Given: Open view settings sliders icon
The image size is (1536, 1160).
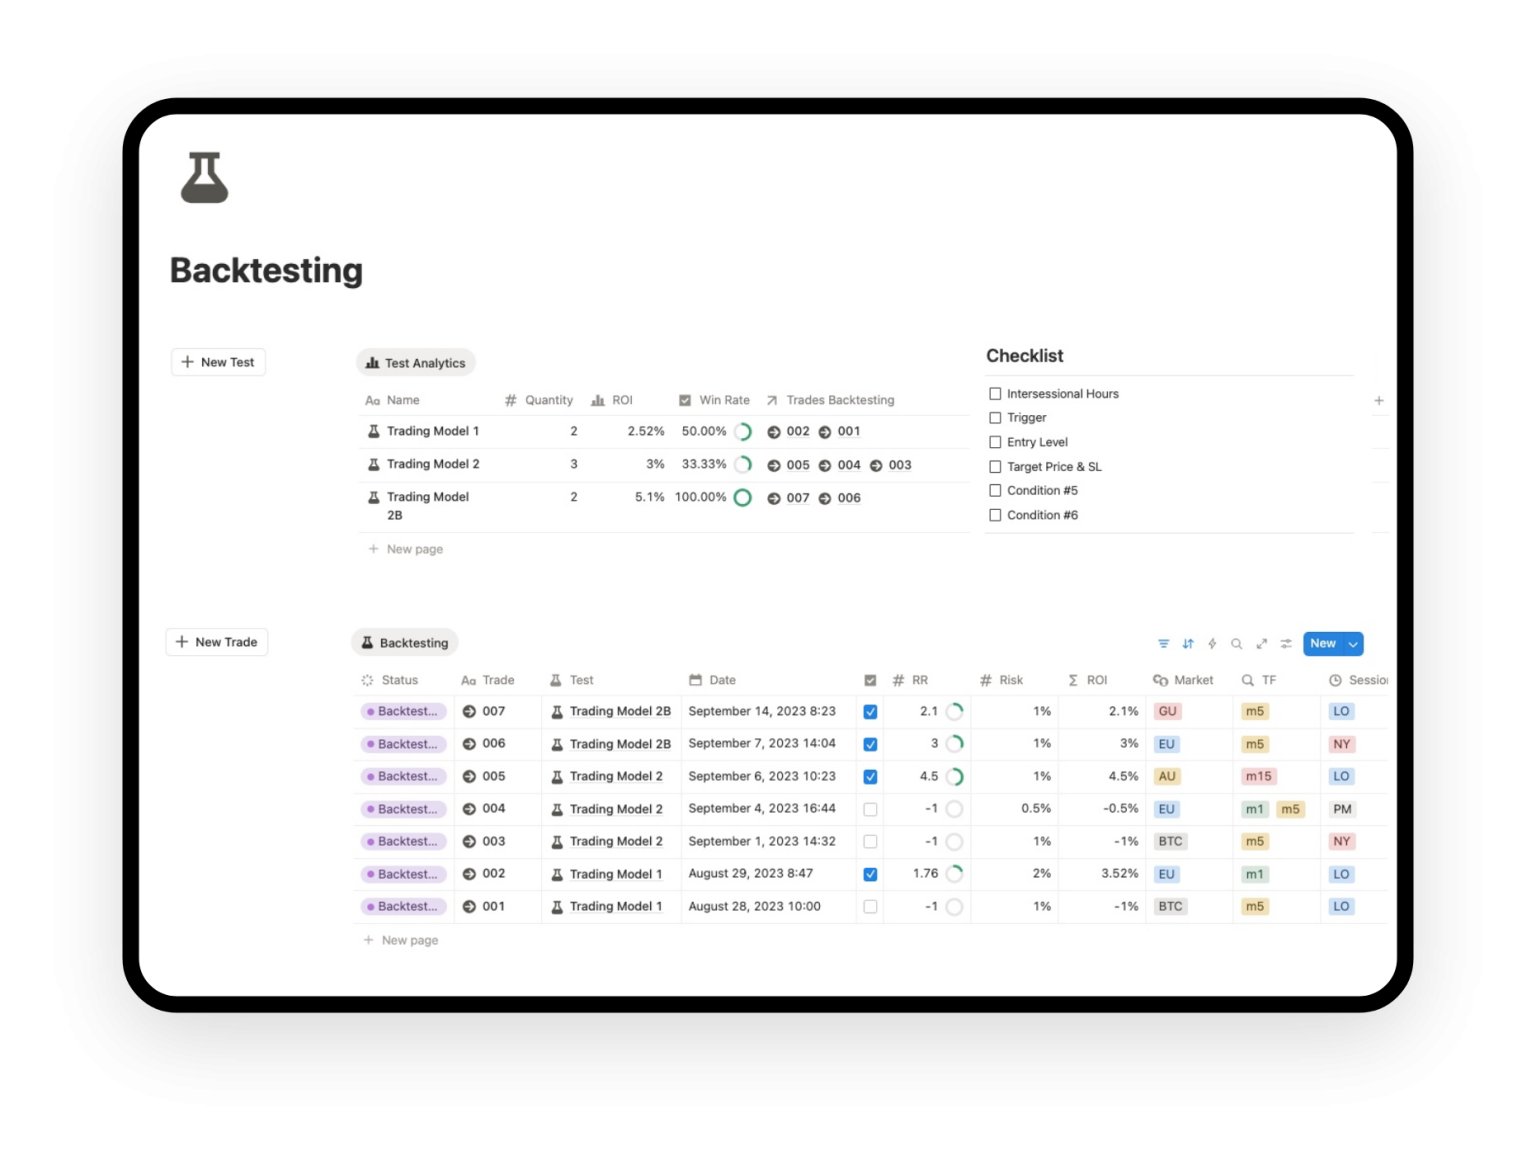Looking at the screenshot, I should point(1286,644).
